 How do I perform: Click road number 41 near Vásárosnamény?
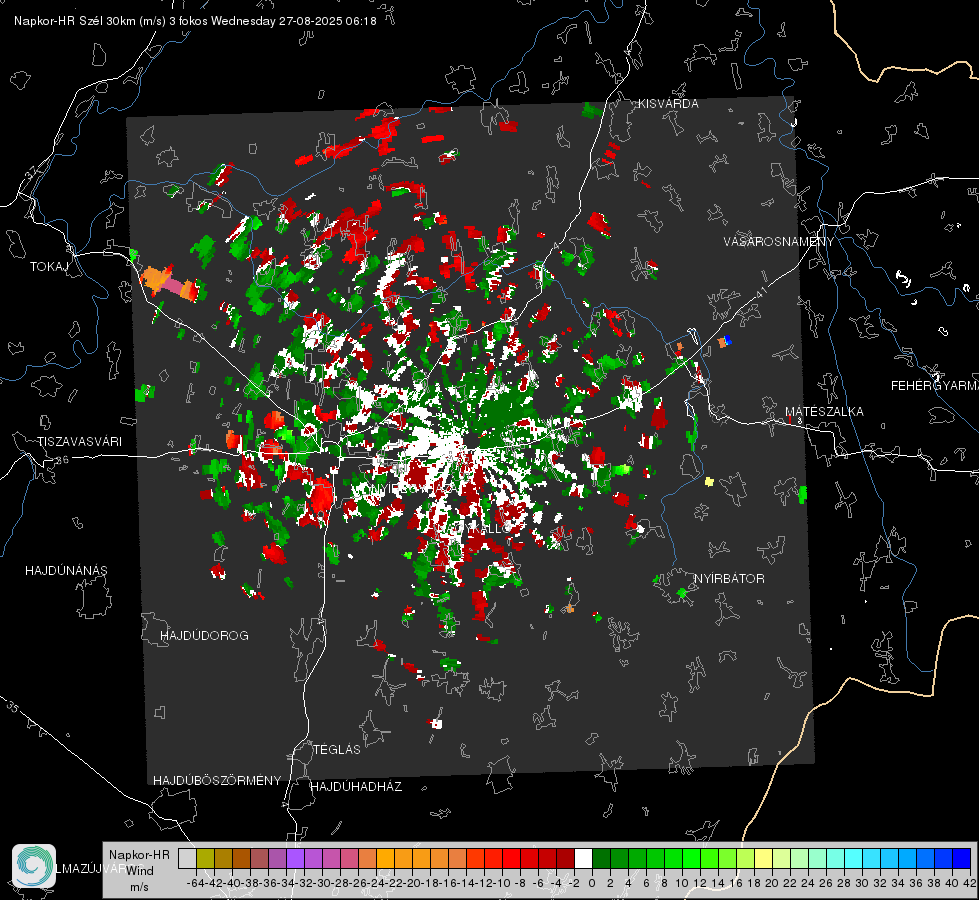(761, 292)
